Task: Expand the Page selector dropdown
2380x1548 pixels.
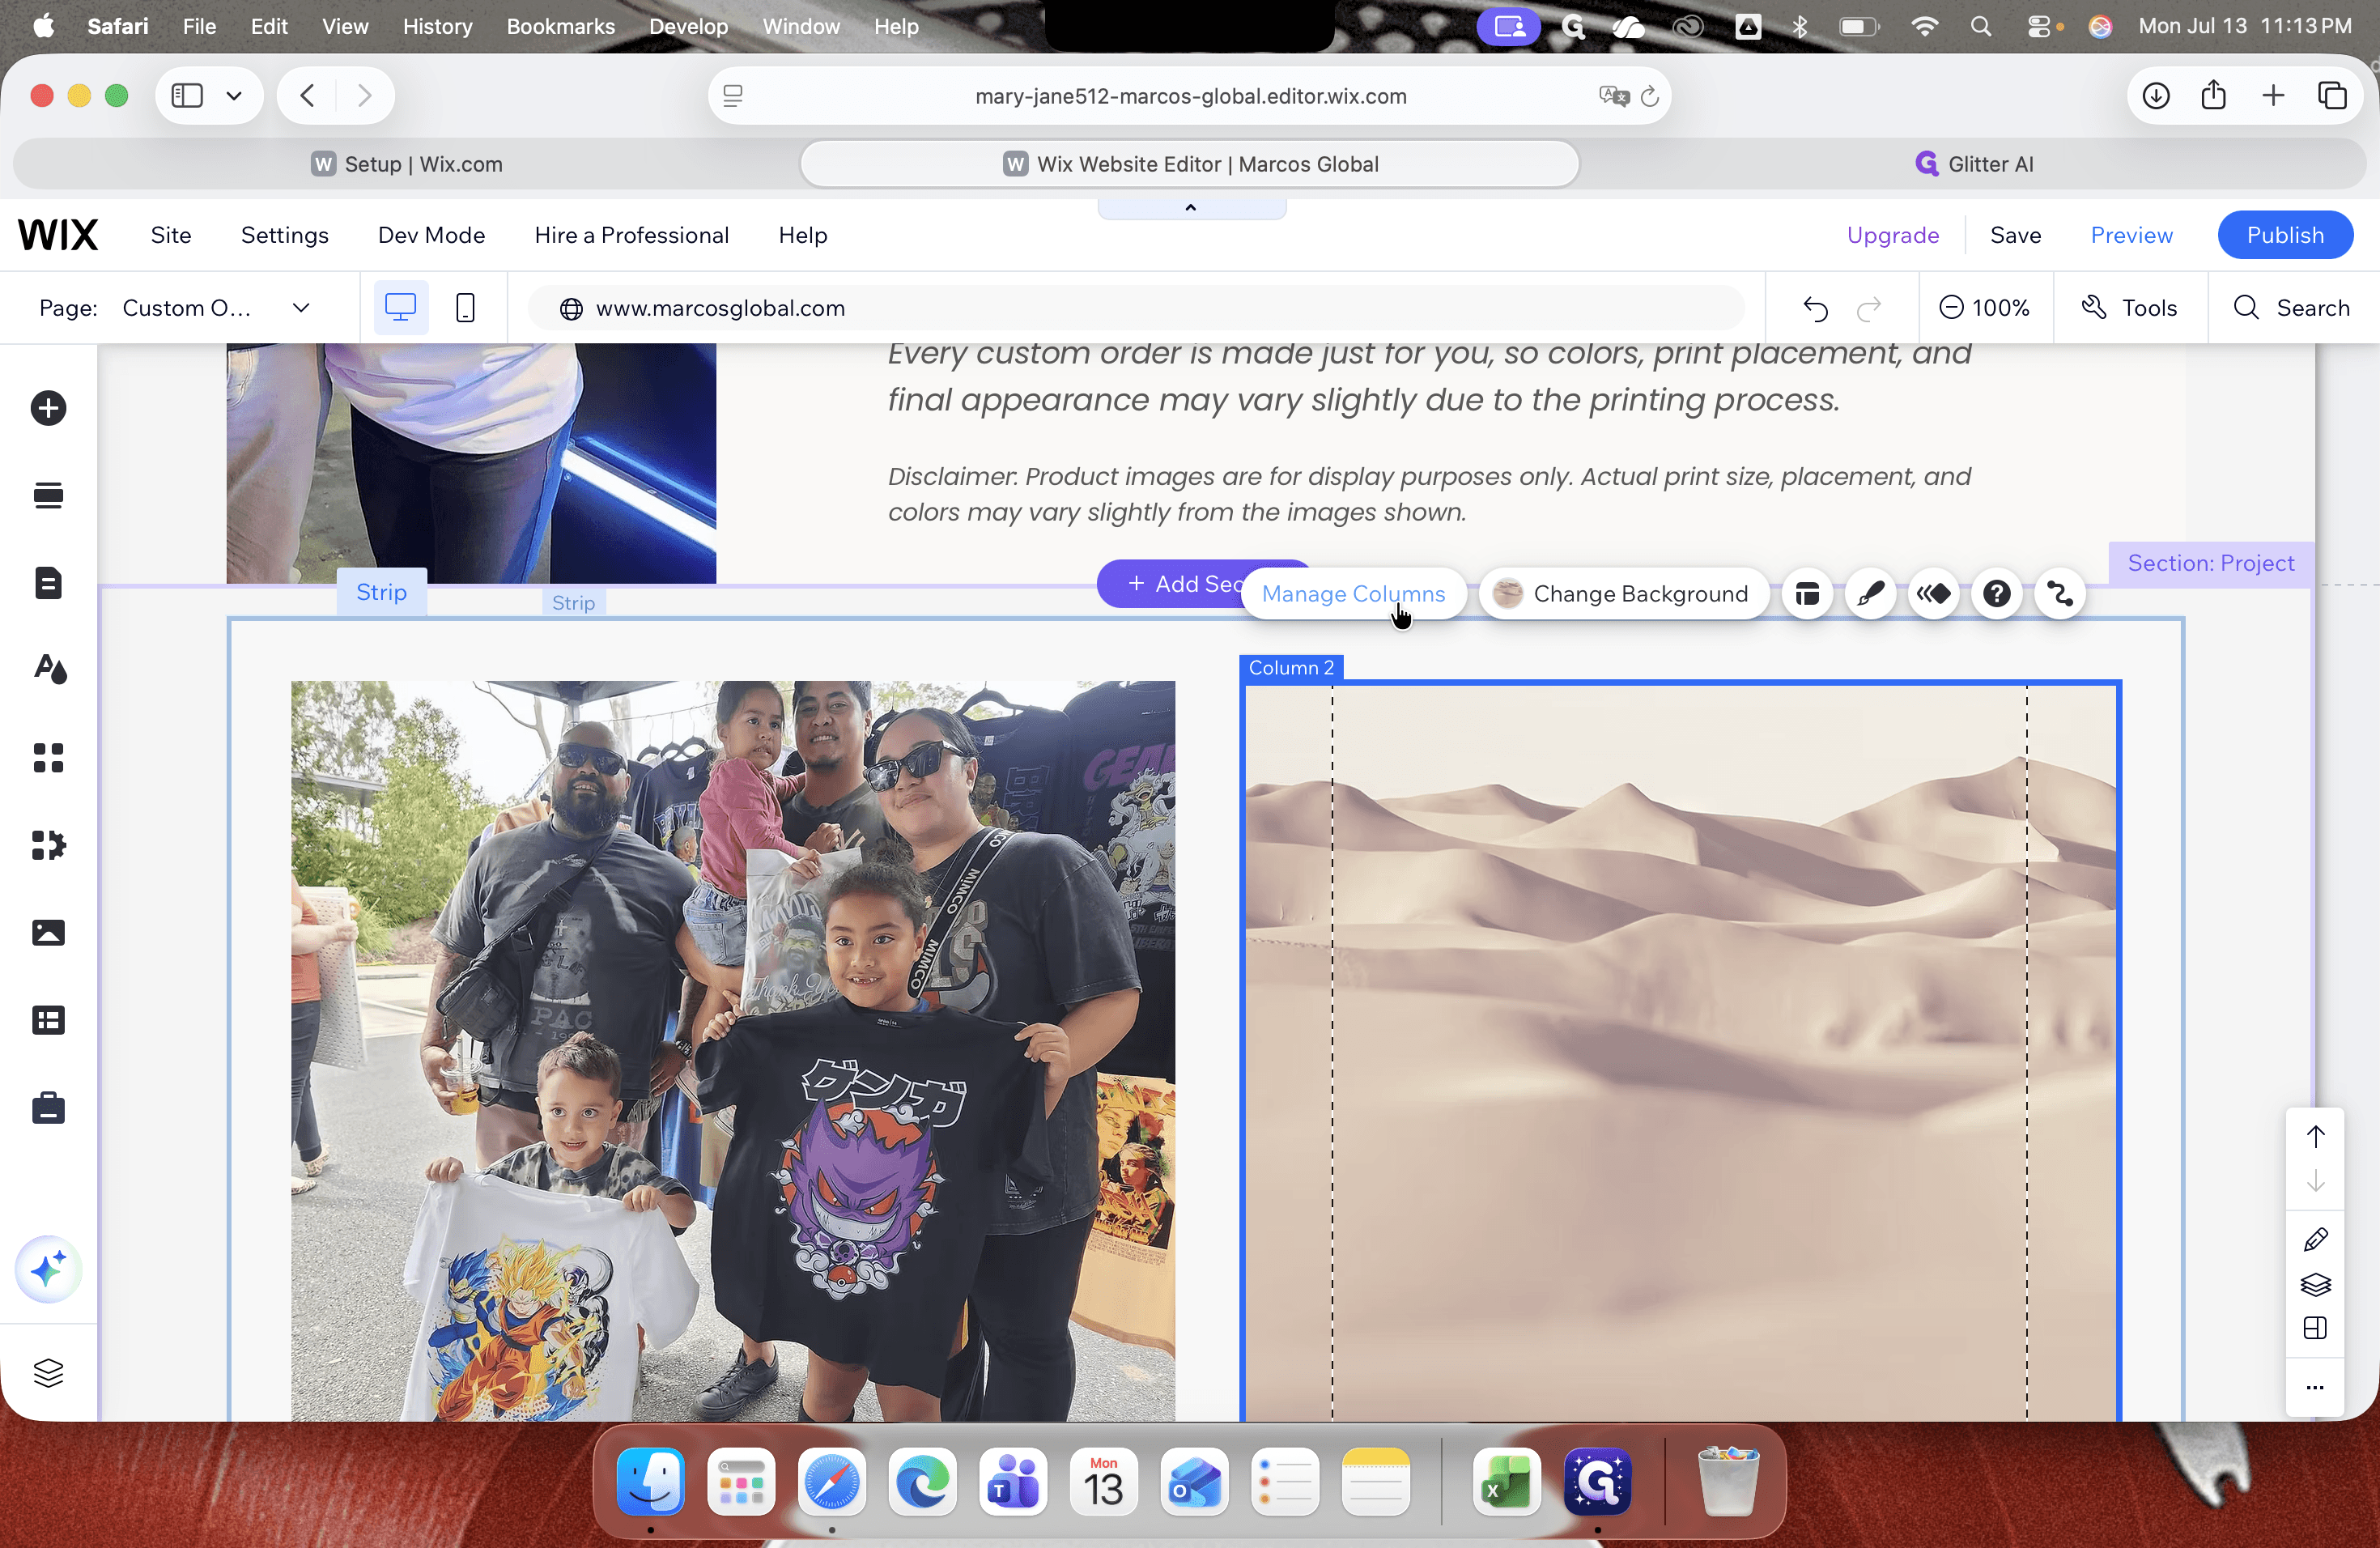Action: [x=301, y=308]
